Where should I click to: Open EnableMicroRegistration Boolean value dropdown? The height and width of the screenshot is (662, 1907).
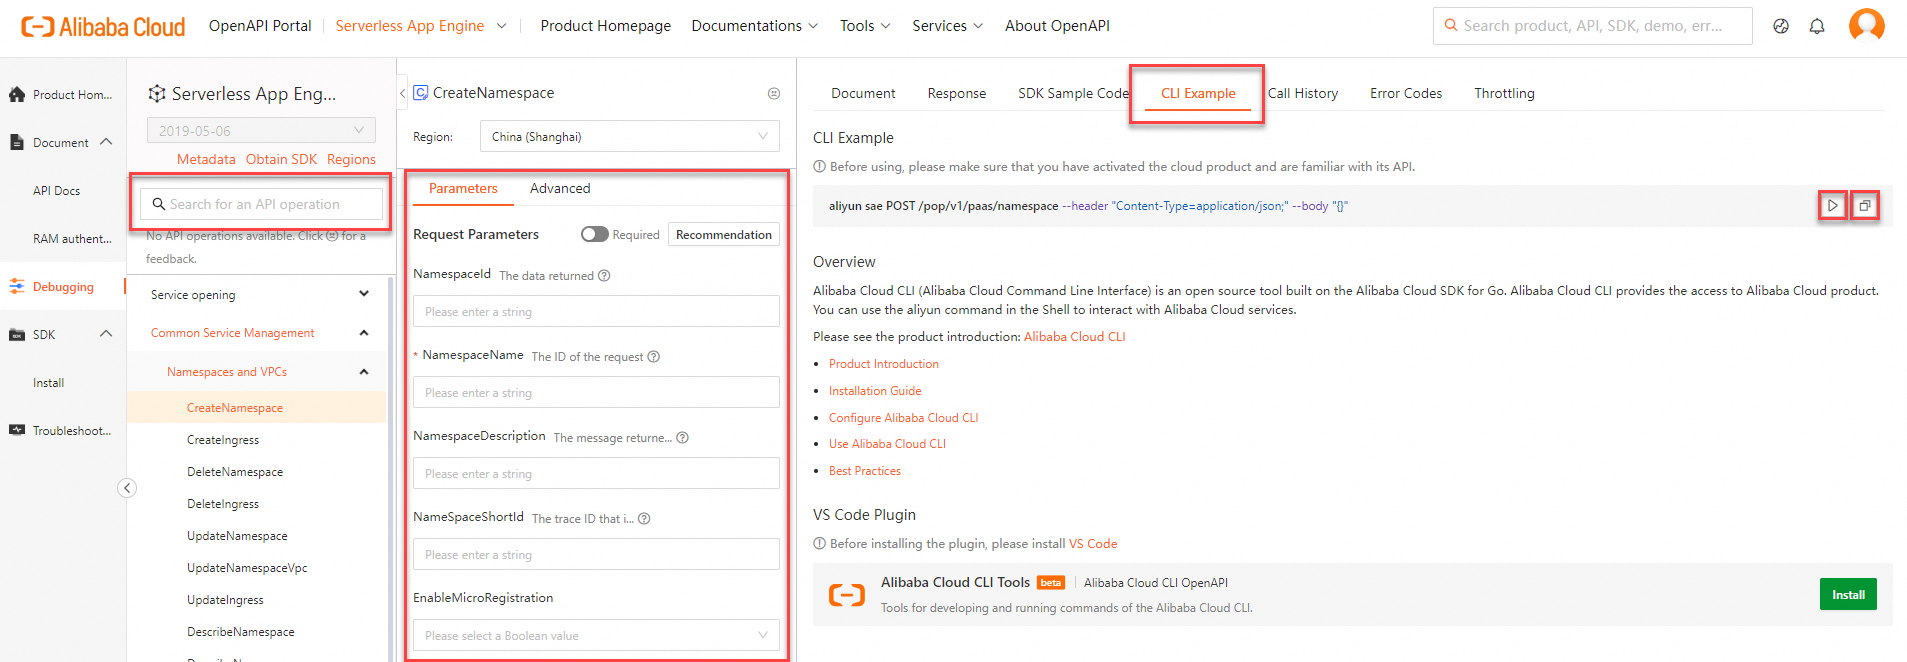(x=596, y=636)
